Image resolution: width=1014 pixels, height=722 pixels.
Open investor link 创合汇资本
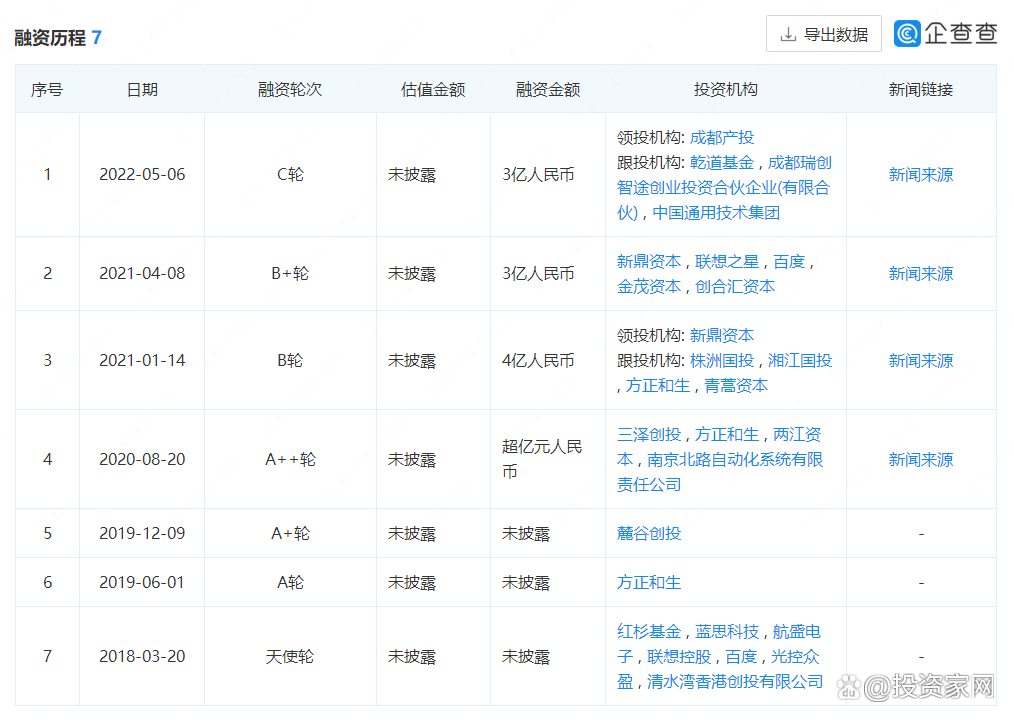(735, 286)
